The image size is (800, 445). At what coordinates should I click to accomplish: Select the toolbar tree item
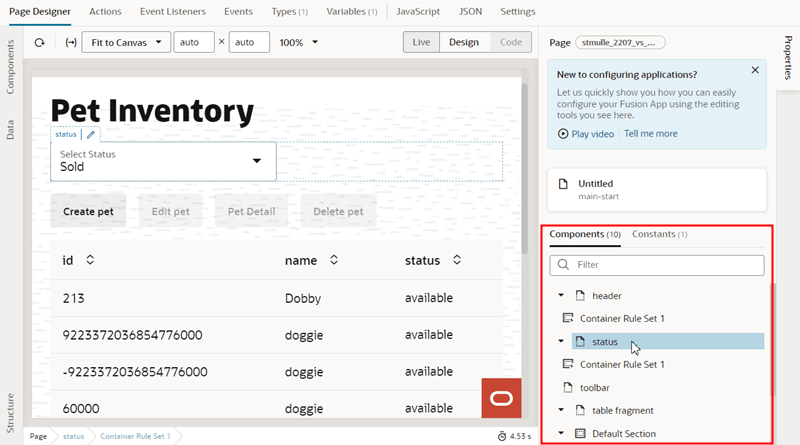[x=594, y=387]
